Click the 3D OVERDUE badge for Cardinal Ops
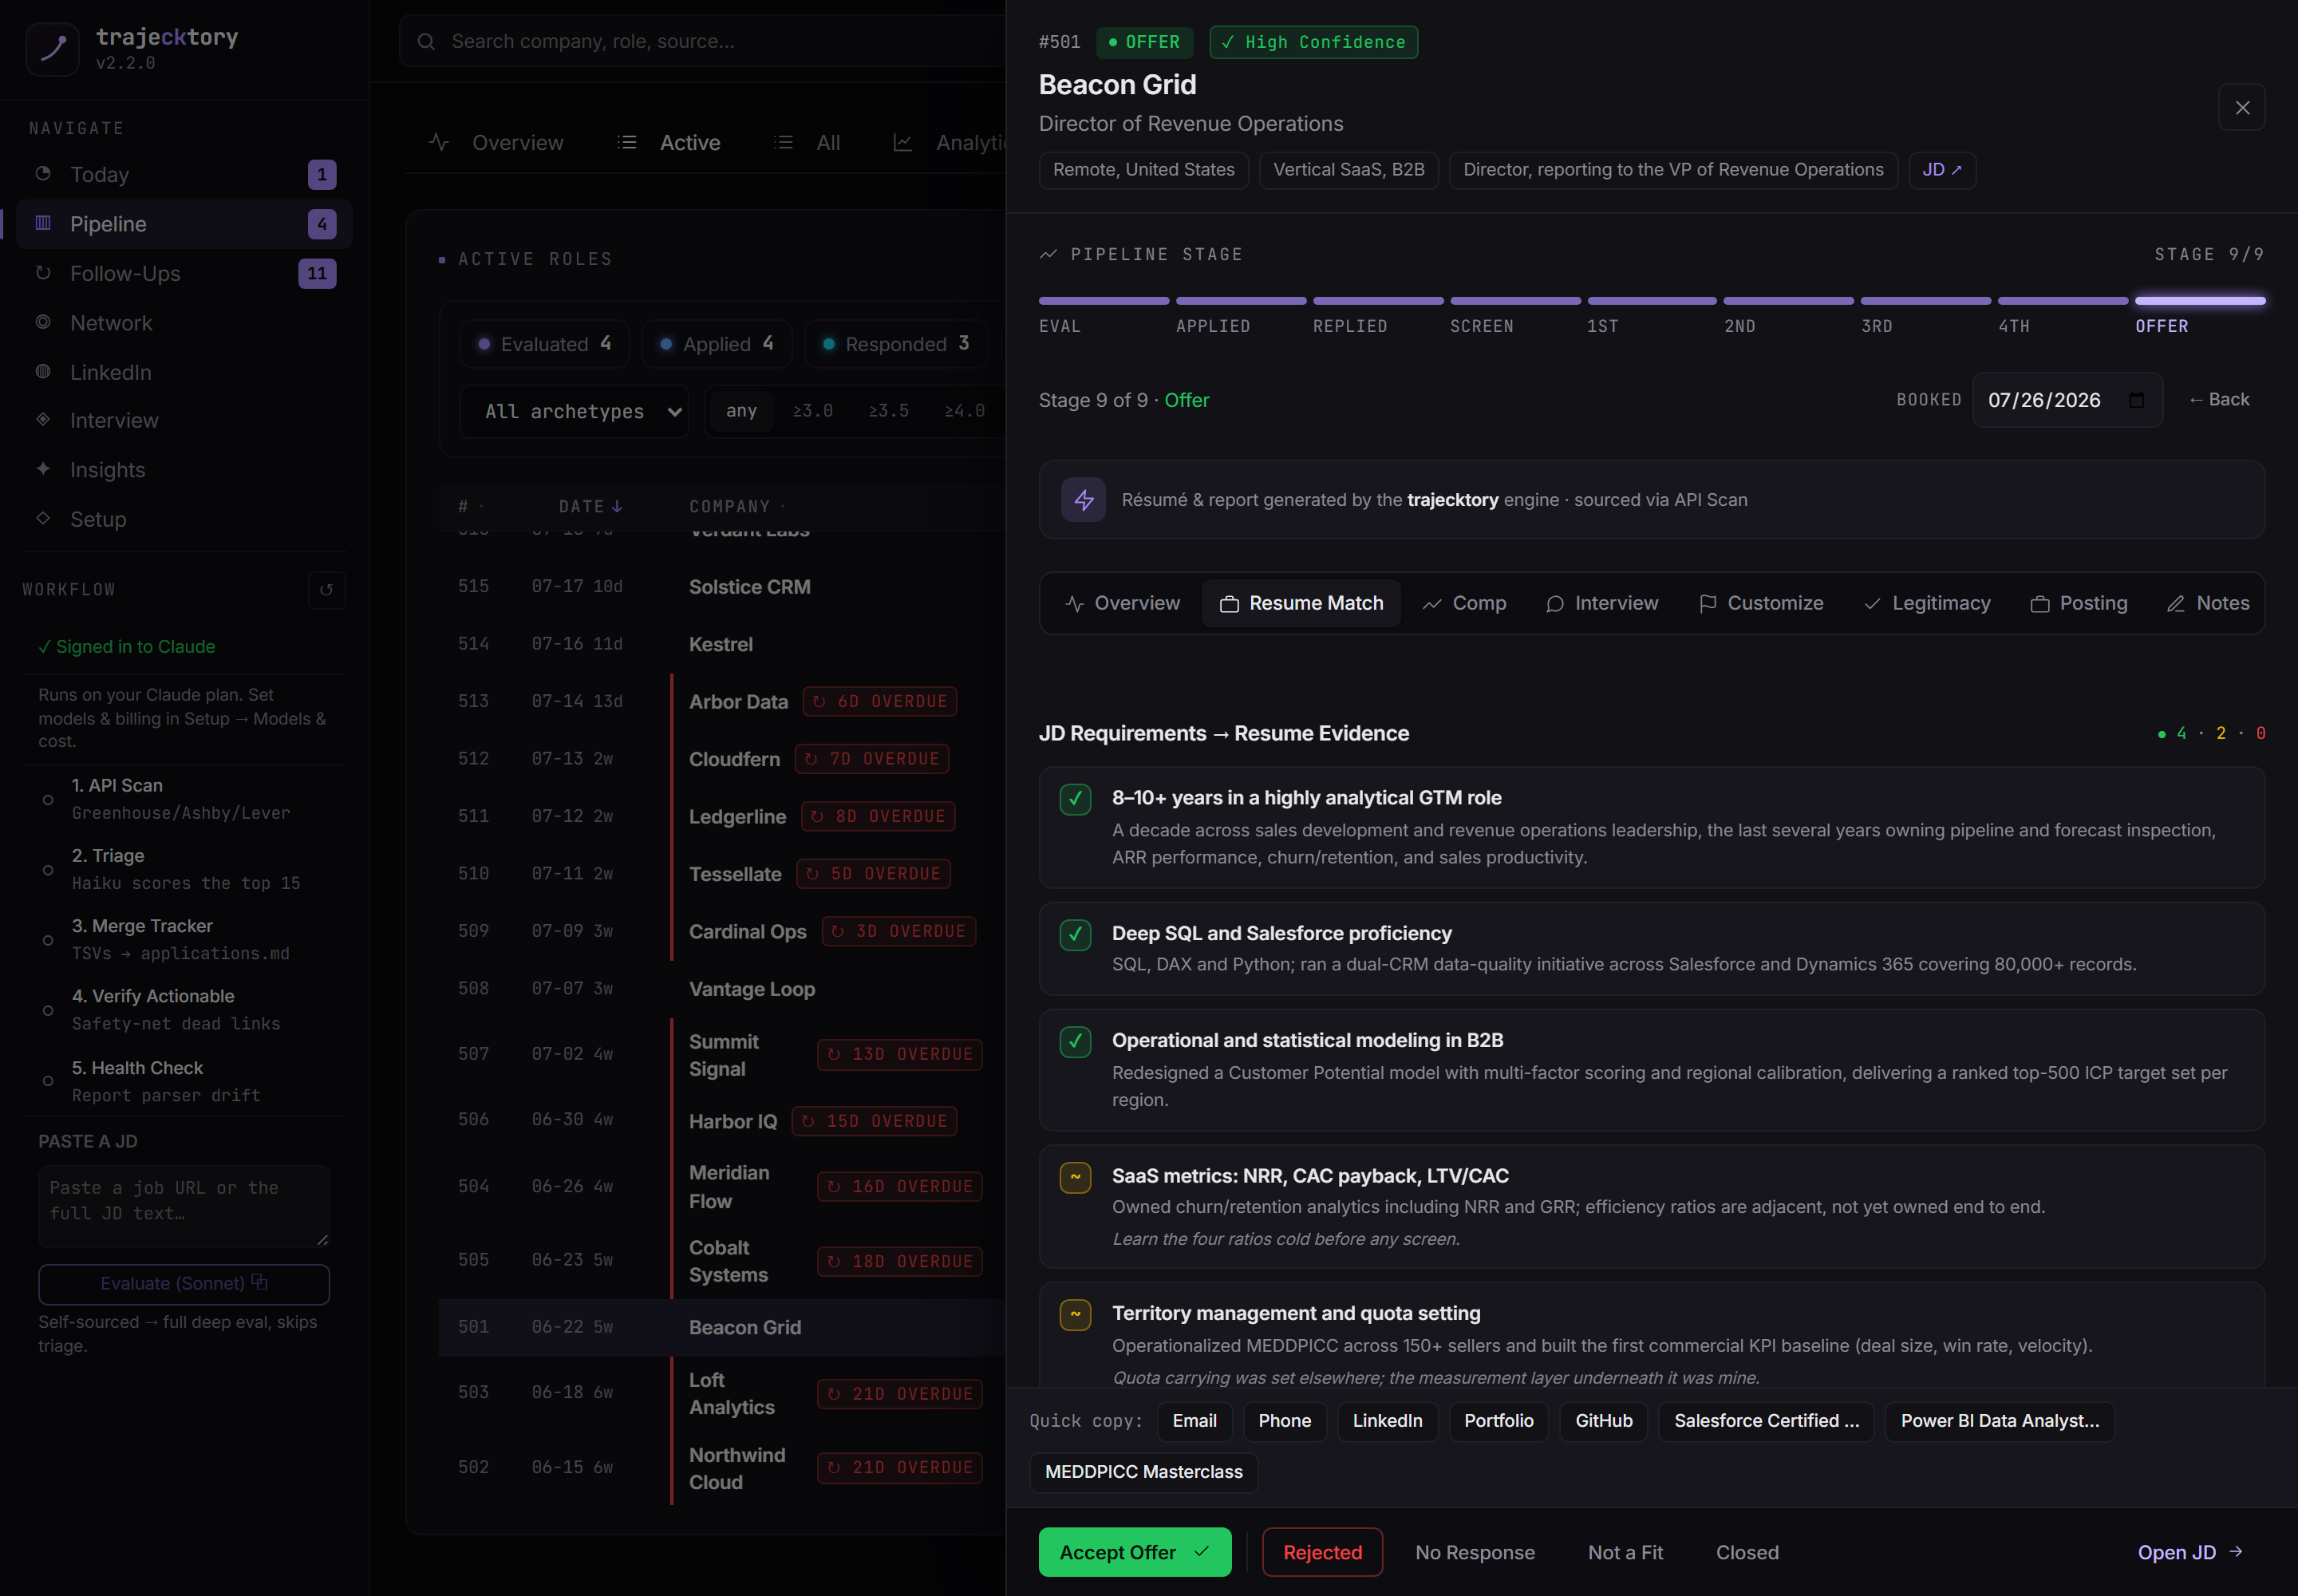The image size is (2298, 1596). [898, 931]
